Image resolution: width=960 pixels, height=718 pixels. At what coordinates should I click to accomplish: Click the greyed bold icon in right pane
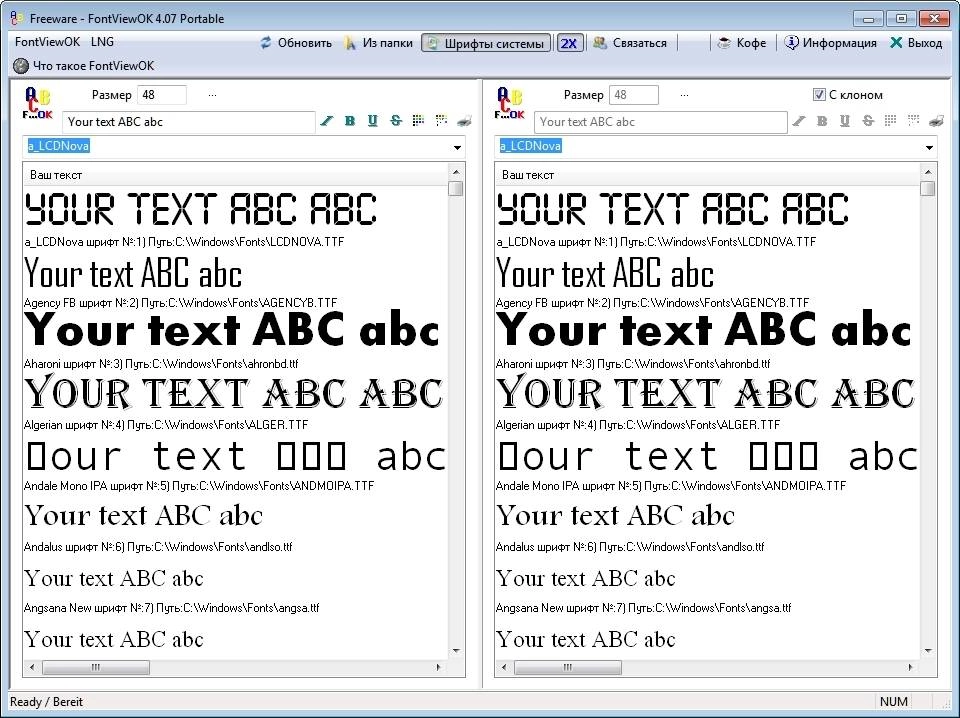point(822,121)
